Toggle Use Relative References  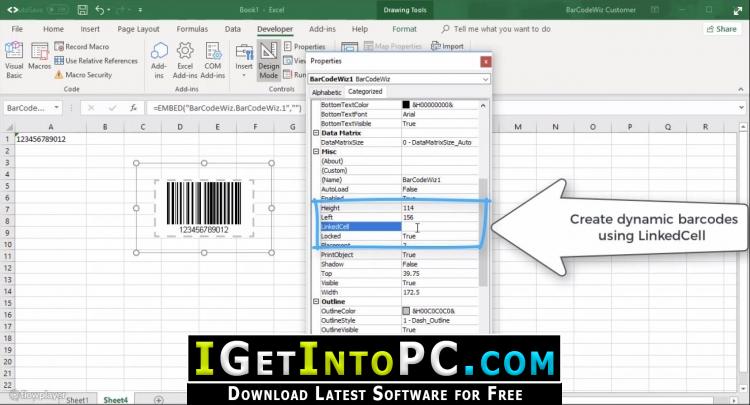coord(96,61)
